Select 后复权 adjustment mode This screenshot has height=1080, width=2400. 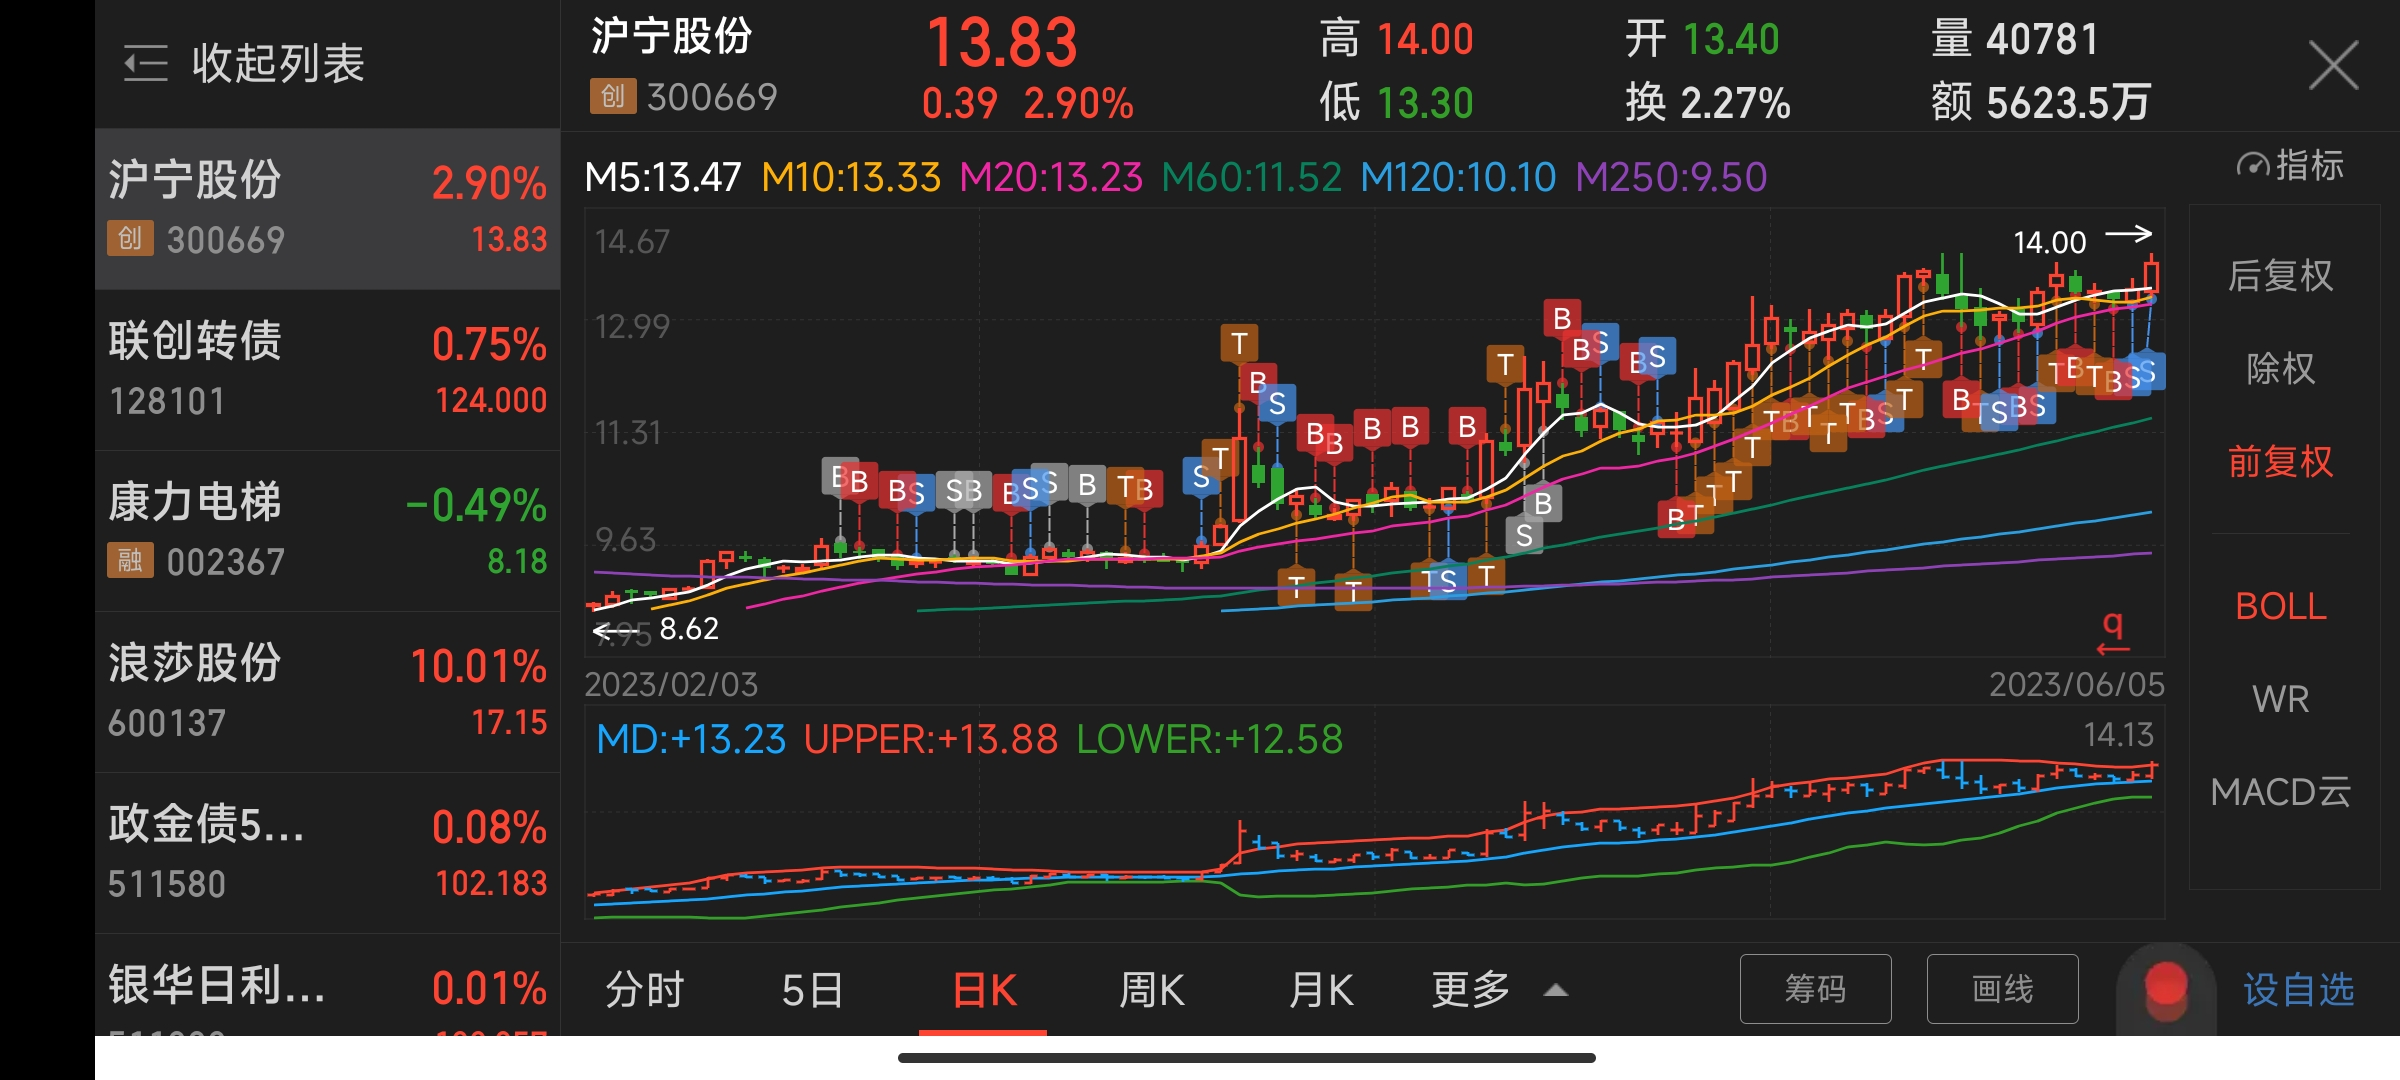point(2280,276)
